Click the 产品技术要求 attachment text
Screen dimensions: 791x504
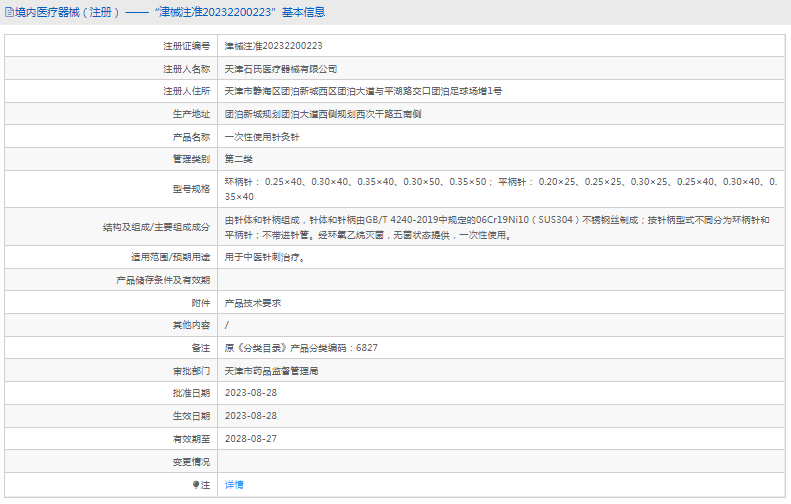(x=253, y=303)
